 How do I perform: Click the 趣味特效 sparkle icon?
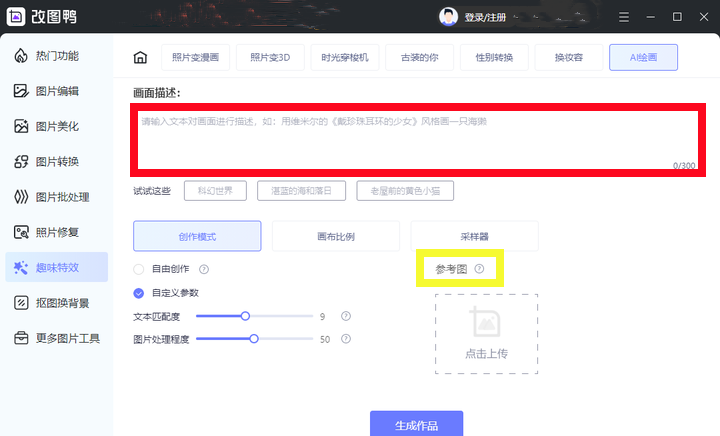pos(21,268)
